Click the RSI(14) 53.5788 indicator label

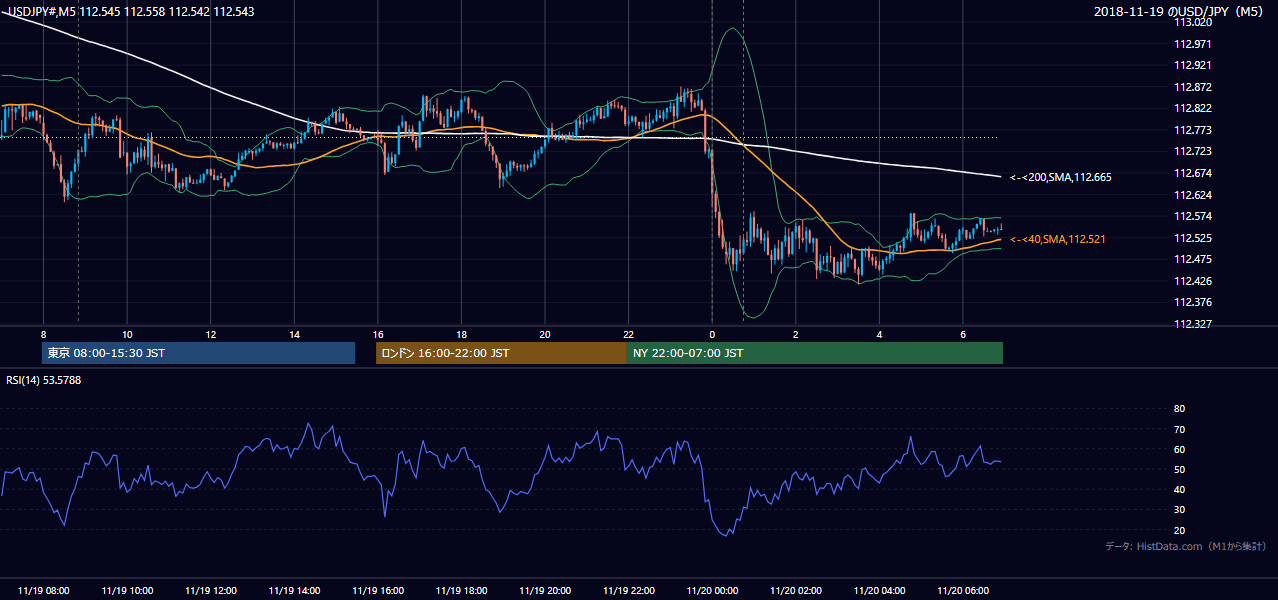coord(44,380)
